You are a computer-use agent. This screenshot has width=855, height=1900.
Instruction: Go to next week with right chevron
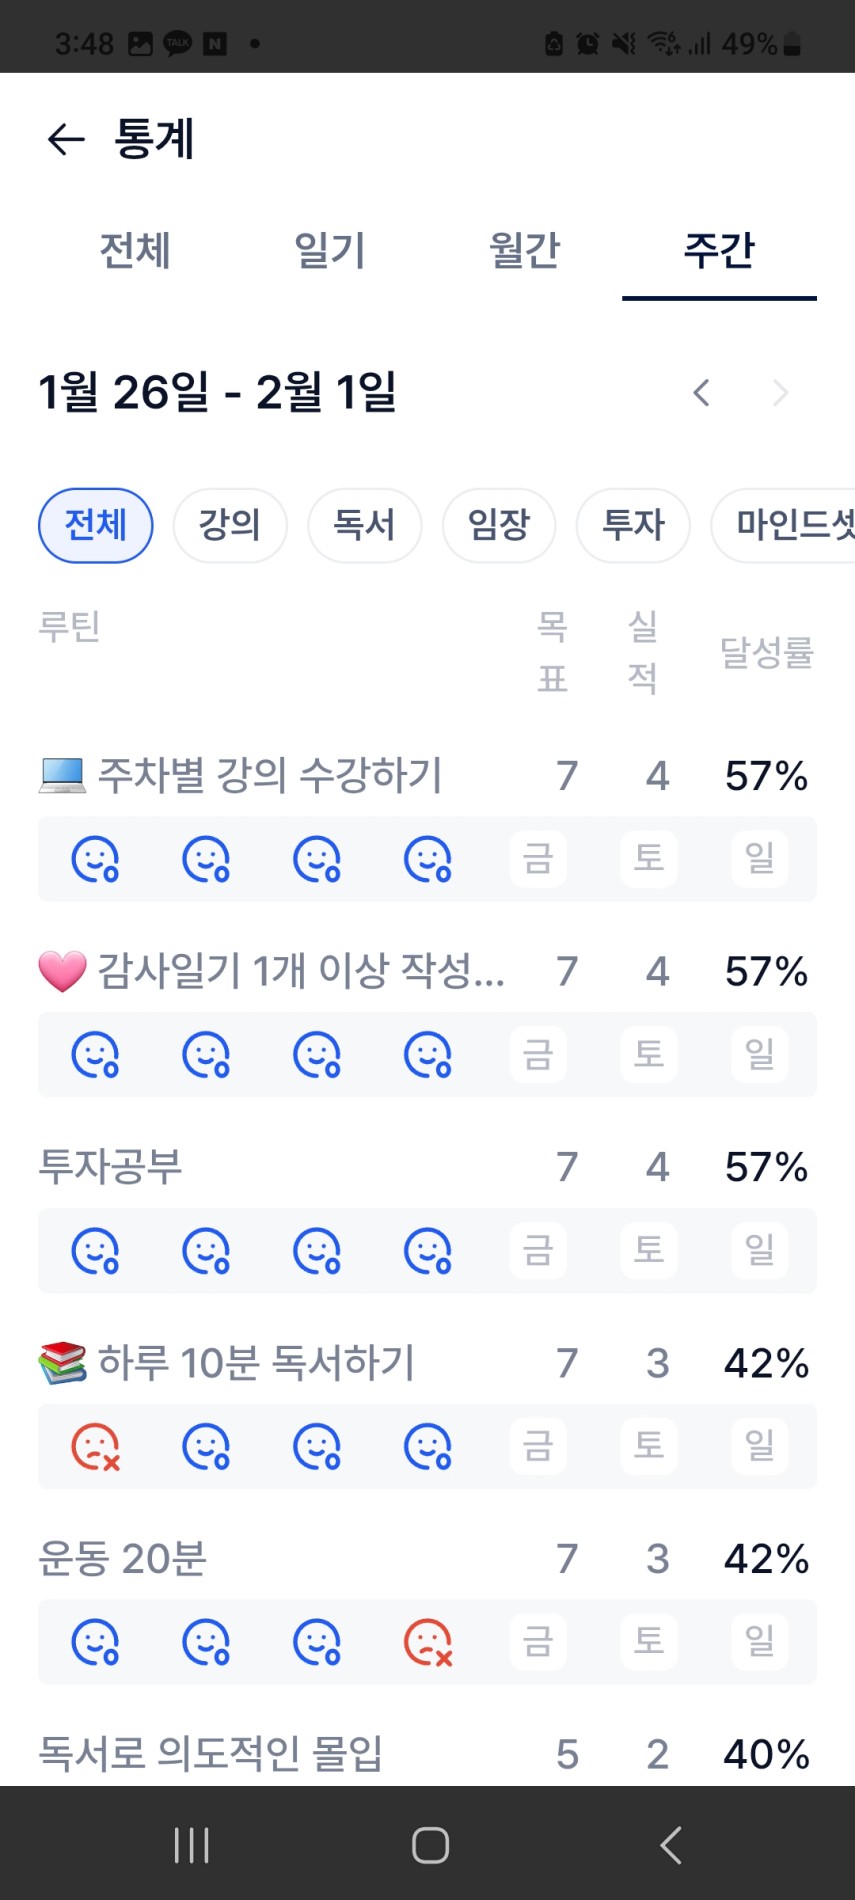point(780,393)
